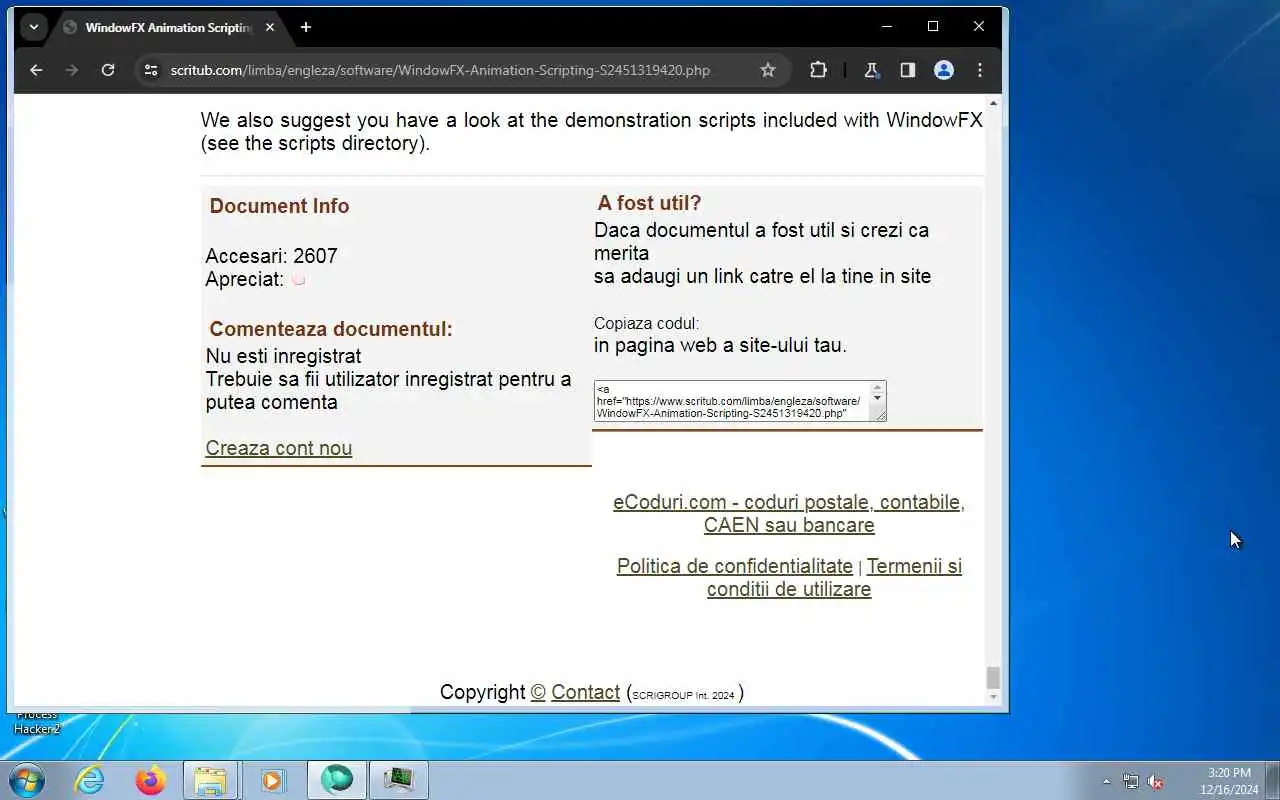
Task: Open Politica de confidentialitate link
Action: 735,566
